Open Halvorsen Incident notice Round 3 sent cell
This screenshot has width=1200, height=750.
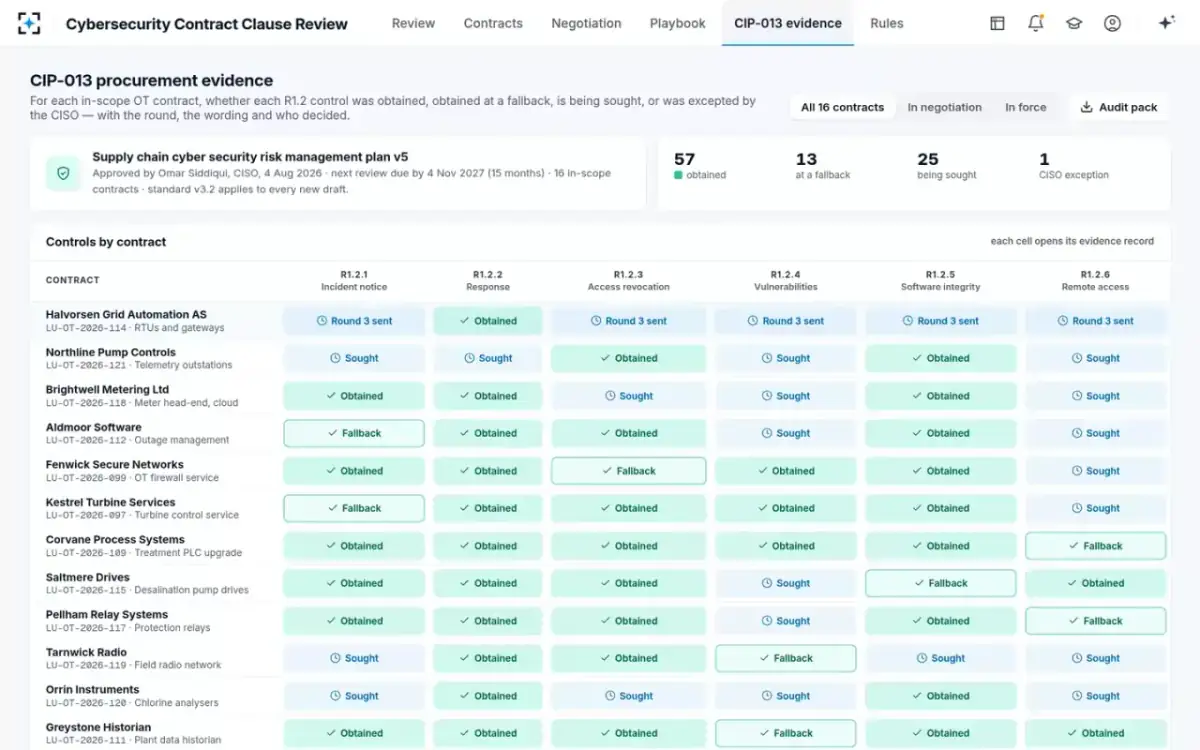pos(354,321)
